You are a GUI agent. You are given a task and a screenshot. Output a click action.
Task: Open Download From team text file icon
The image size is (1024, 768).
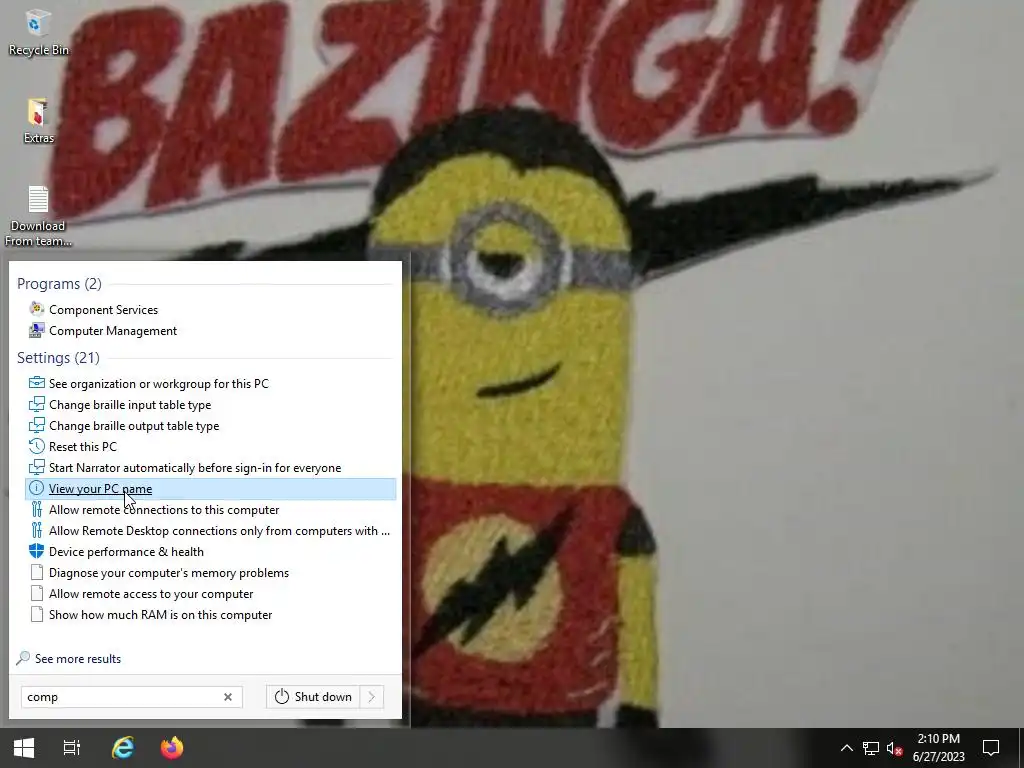38,217
